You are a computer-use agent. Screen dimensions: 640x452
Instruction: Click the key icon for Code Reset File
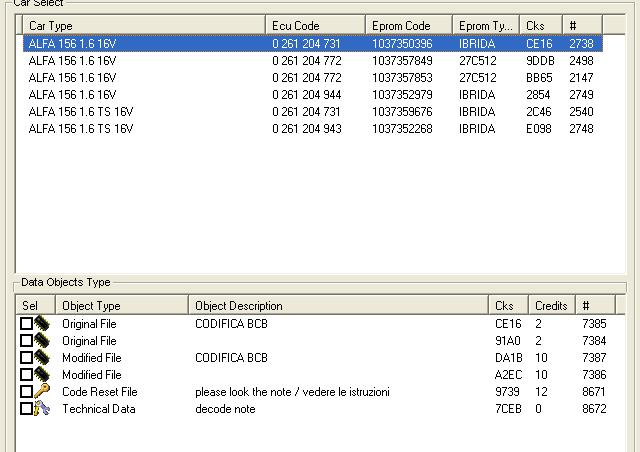[x=41, y=392]
